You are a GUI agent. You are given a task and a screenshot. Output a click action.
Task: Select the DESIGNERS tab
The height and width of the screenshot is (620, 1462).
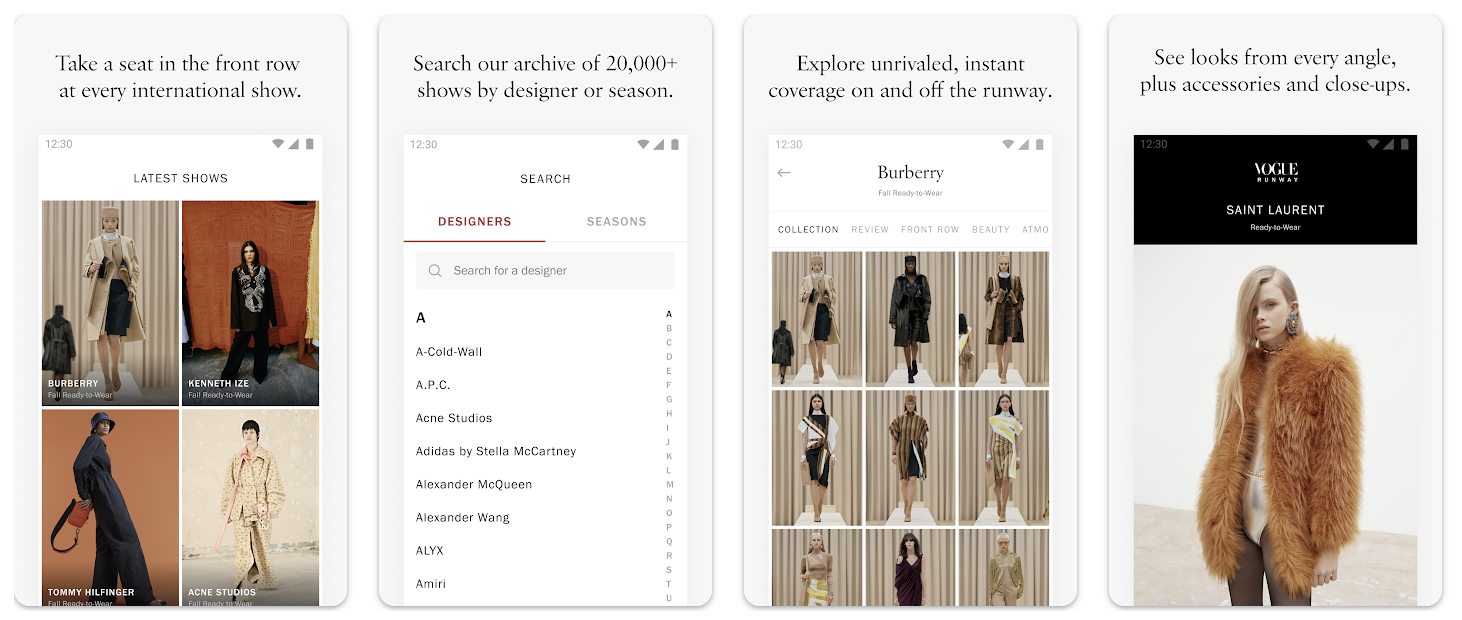(474, 221)
